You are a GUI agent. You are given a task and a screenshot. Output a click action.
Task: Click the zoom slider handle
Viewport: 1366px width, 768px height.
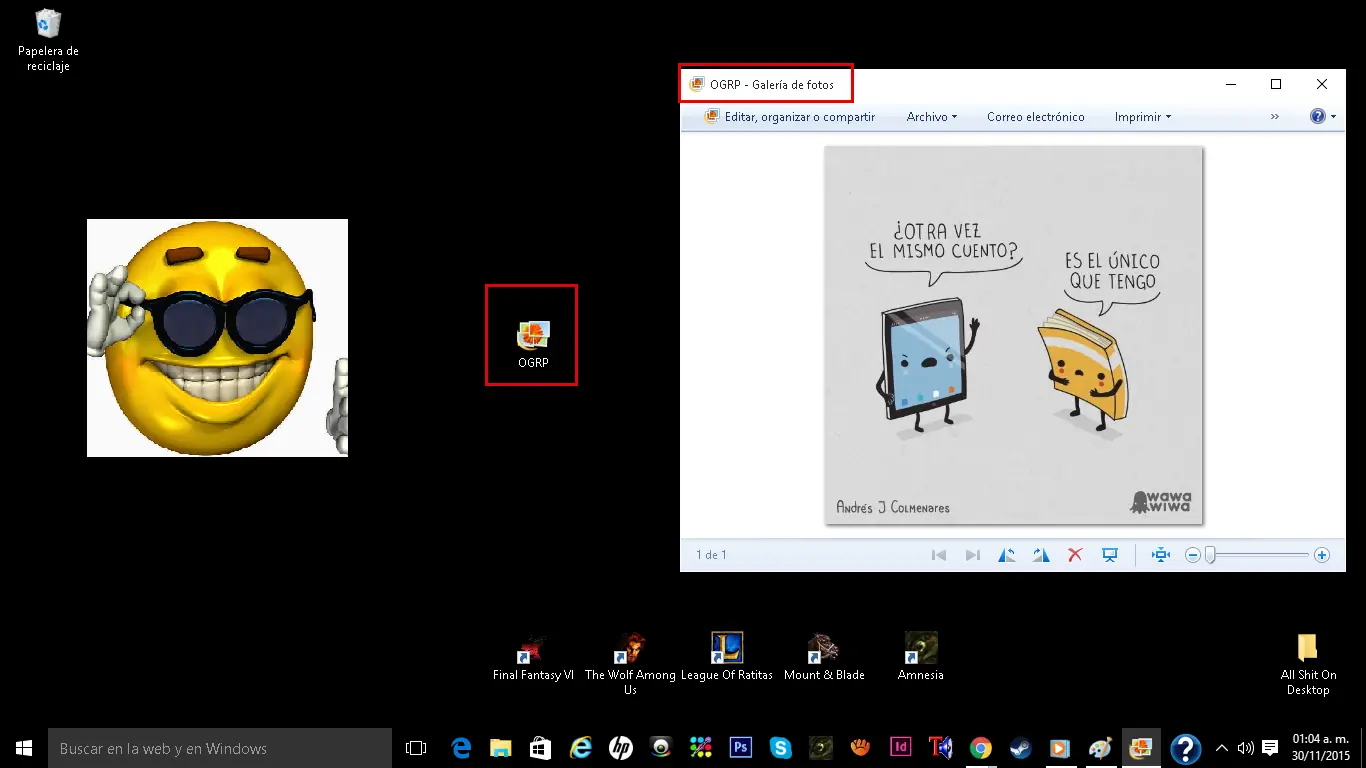coord(1210,555)
